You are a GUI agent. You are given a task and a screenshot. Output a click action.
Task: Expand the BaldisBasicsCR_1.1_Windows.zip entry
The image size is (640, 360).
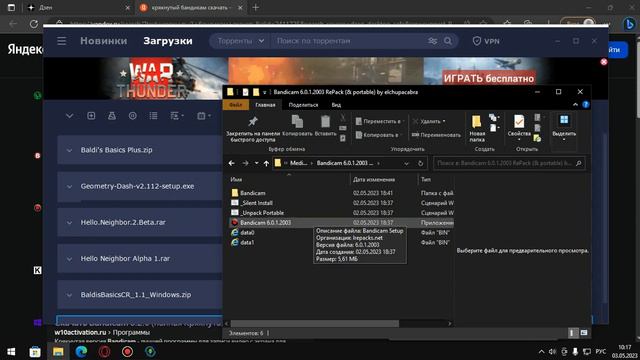coord(69,295)
